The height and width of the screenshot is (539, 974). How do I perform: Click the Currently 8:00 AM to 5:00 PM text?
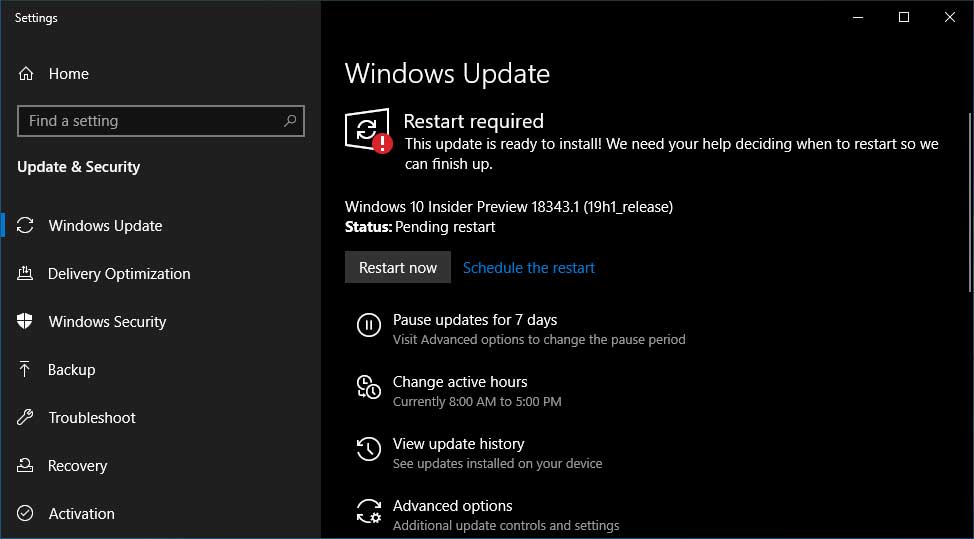coord(477,402)
